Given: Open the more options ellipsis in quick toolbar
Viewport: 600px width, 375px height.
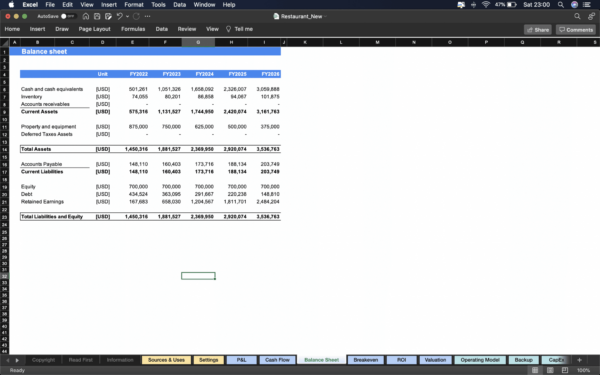Looking at the screenshot, I should click(148, 16).
